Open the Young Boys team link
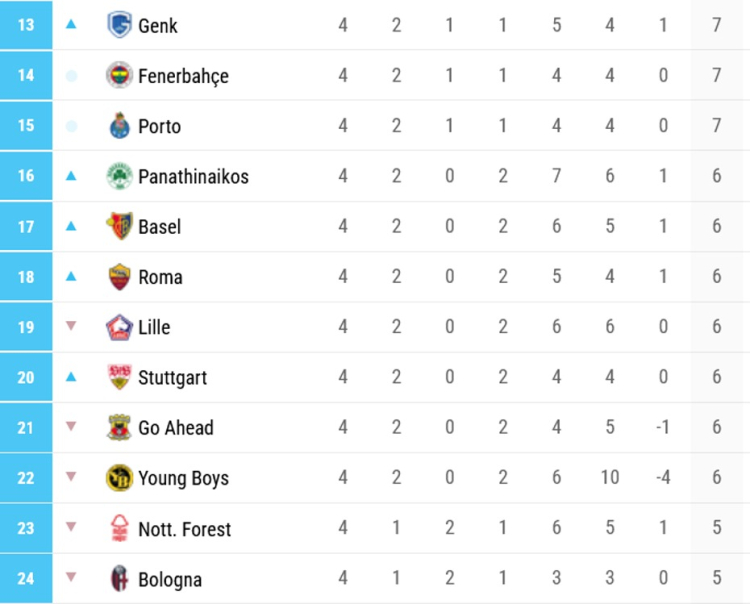The image size is (750, 604). click(183, 478)
